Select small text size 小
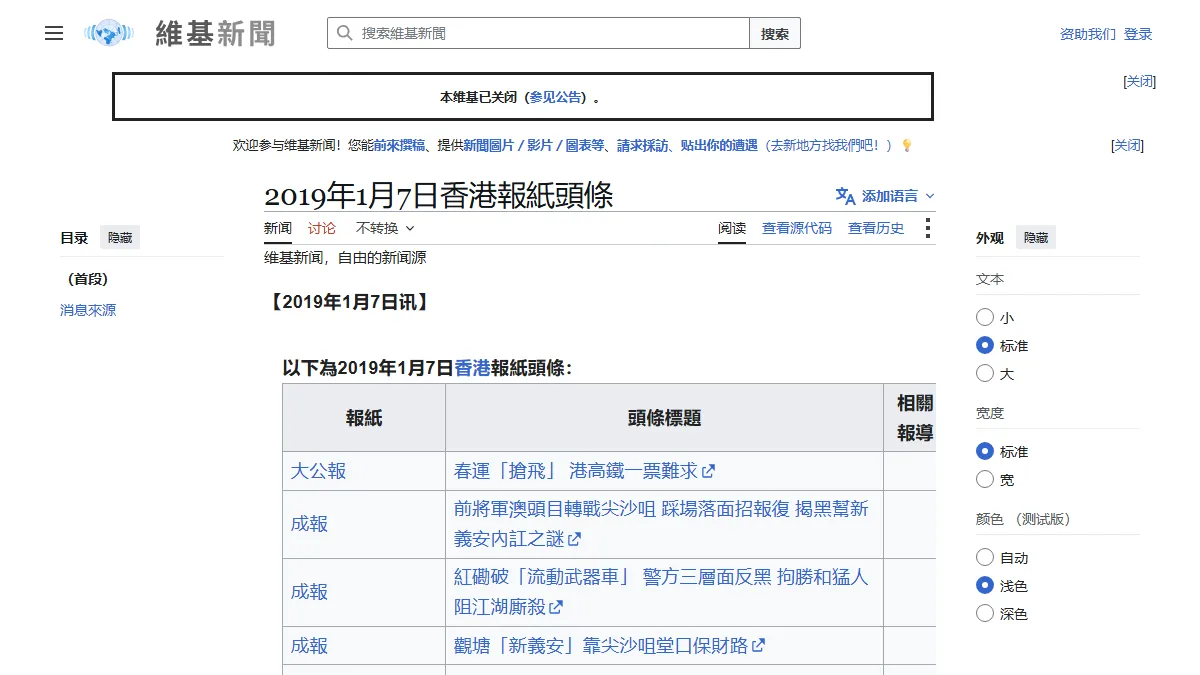 pyautogui.click(x=985, y=317)
